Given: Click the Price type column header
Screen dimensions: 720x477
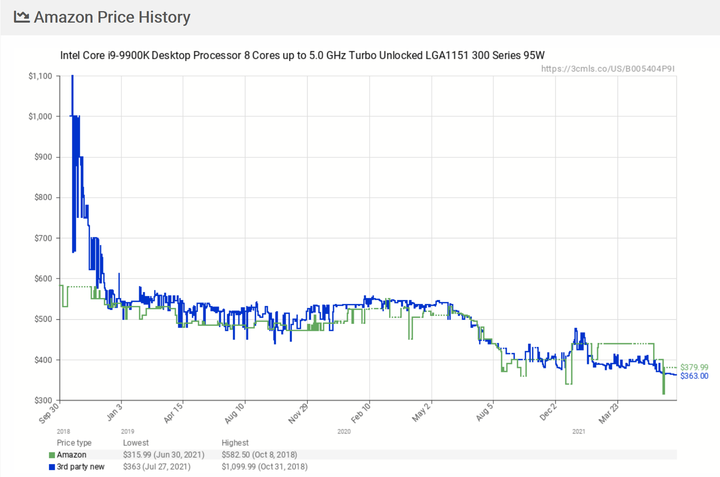Looking at the screenshot, I should point(74,443).
